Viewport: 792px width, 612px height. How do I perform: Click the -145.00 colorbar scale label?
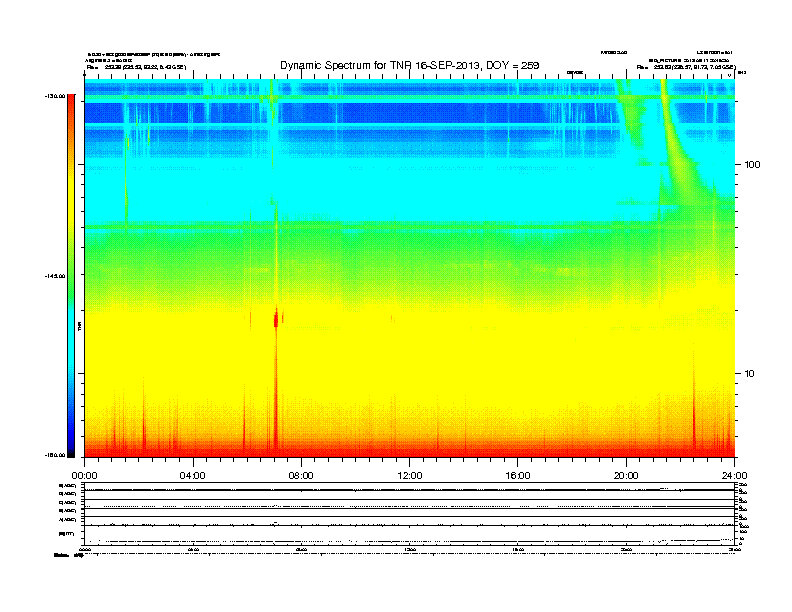point(55,276)
